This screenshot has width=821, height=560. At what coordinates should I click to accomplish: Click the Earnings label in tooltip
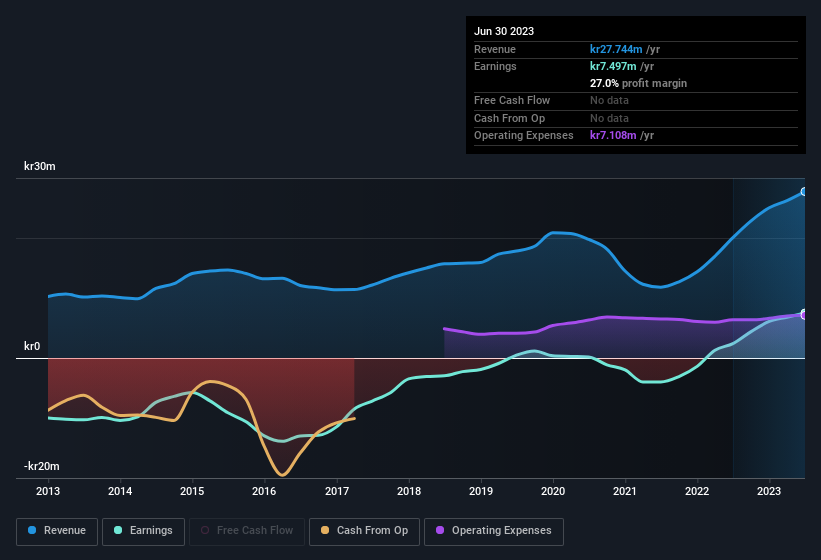point(495,66)
